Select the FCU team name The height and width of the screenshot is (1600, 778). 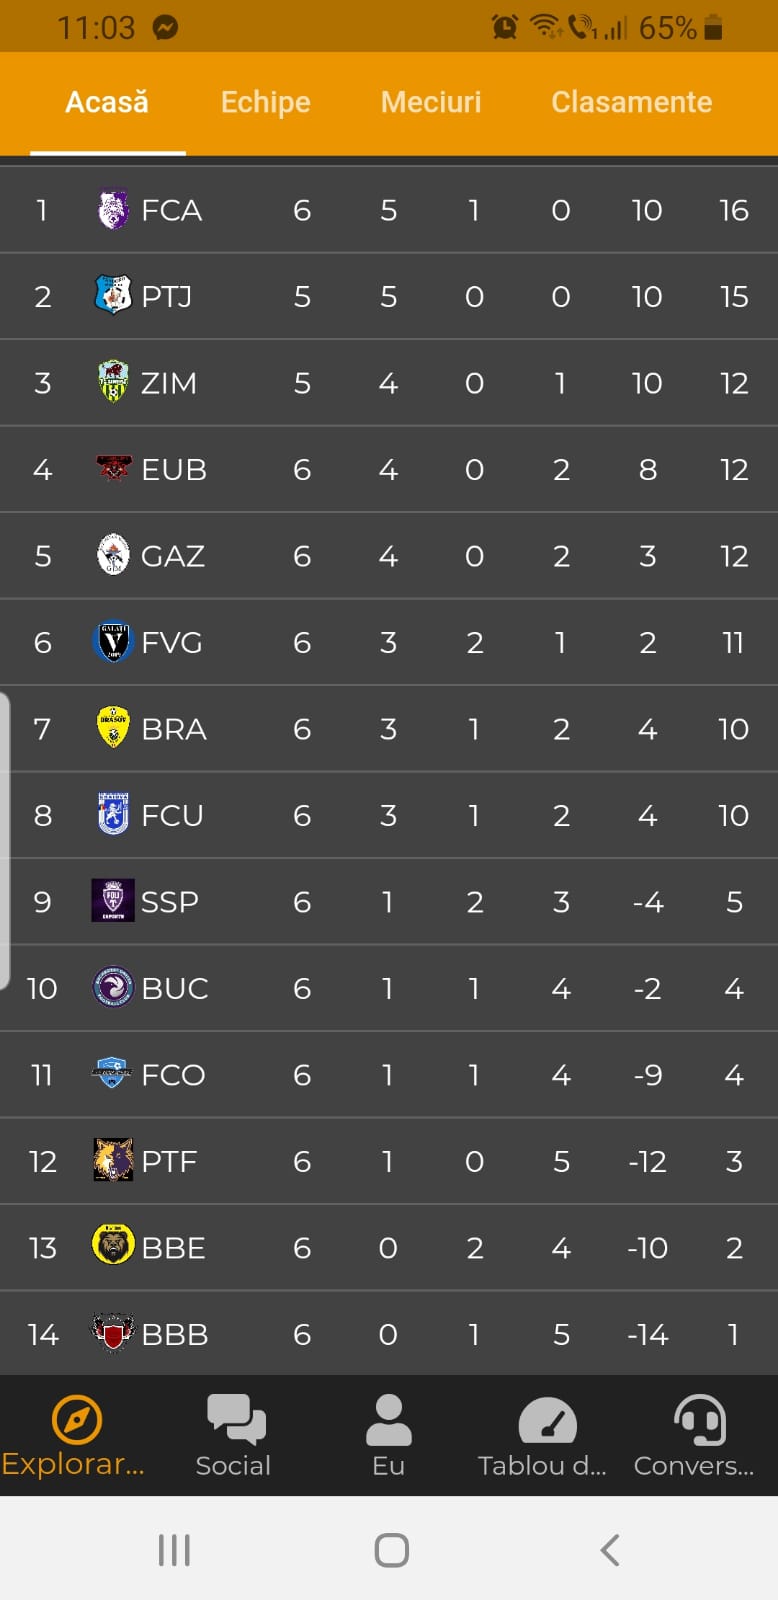pyautogui.click(x=172, y=815)
